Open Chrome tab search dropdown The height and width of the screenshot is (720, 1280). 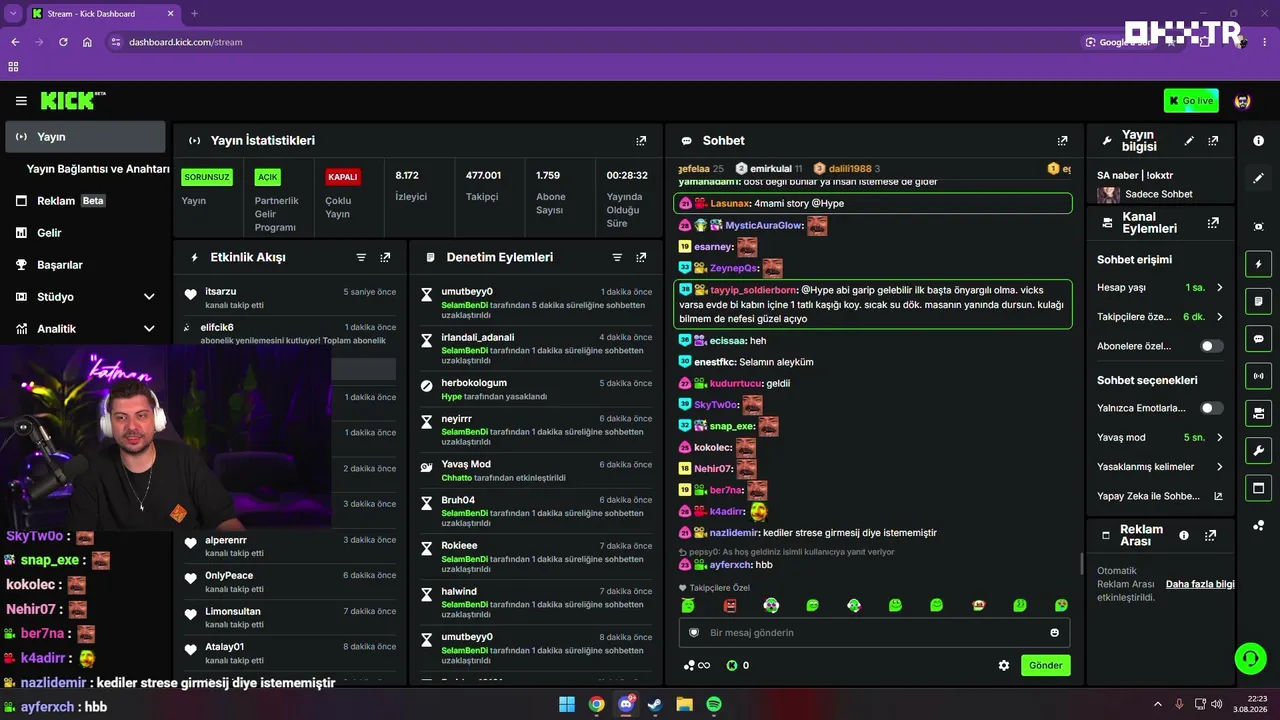tap(13, 14)
